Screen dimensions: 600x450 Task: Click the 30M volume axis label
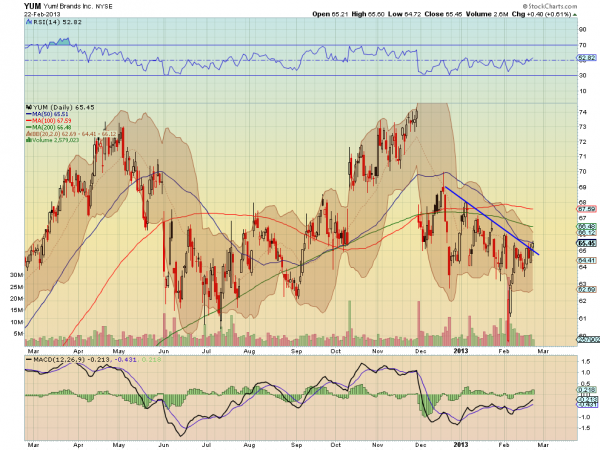(16, 275)
